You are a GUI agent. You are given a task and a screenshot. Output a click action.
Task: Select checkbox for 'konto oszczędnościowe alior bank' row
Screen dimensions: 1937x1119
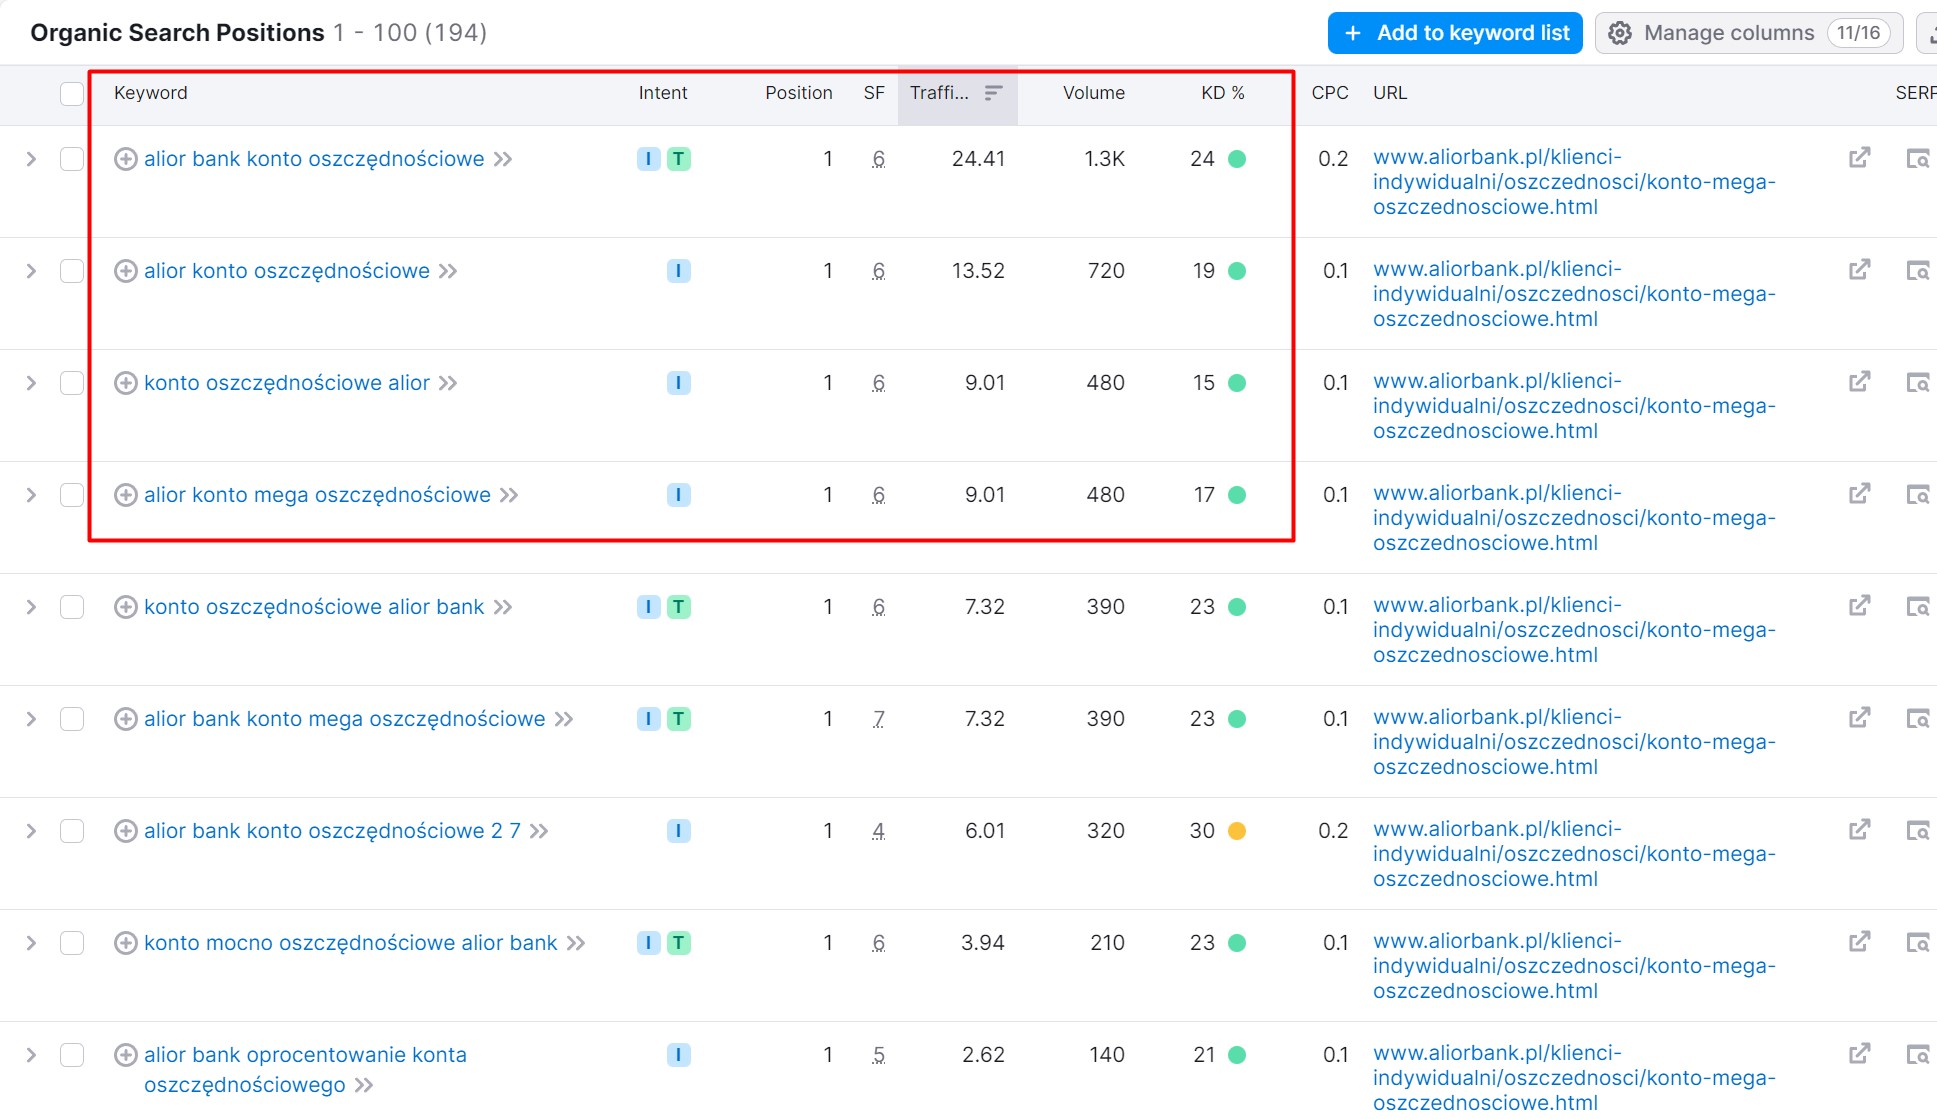pos(72,607)
